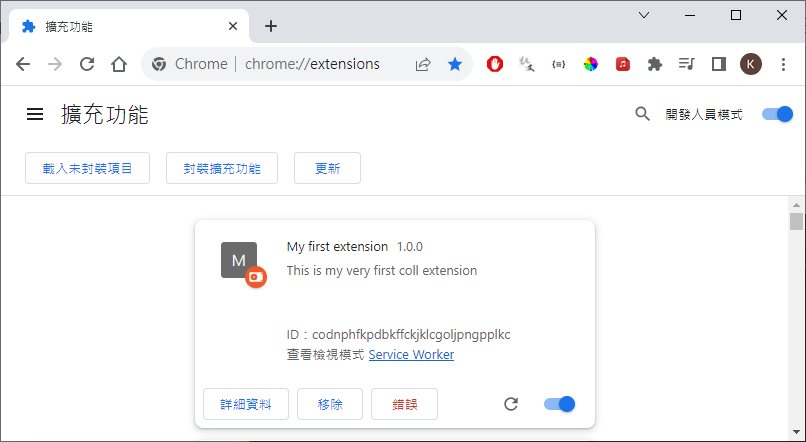Bookmark this page with the star icon

coord(455,64)
